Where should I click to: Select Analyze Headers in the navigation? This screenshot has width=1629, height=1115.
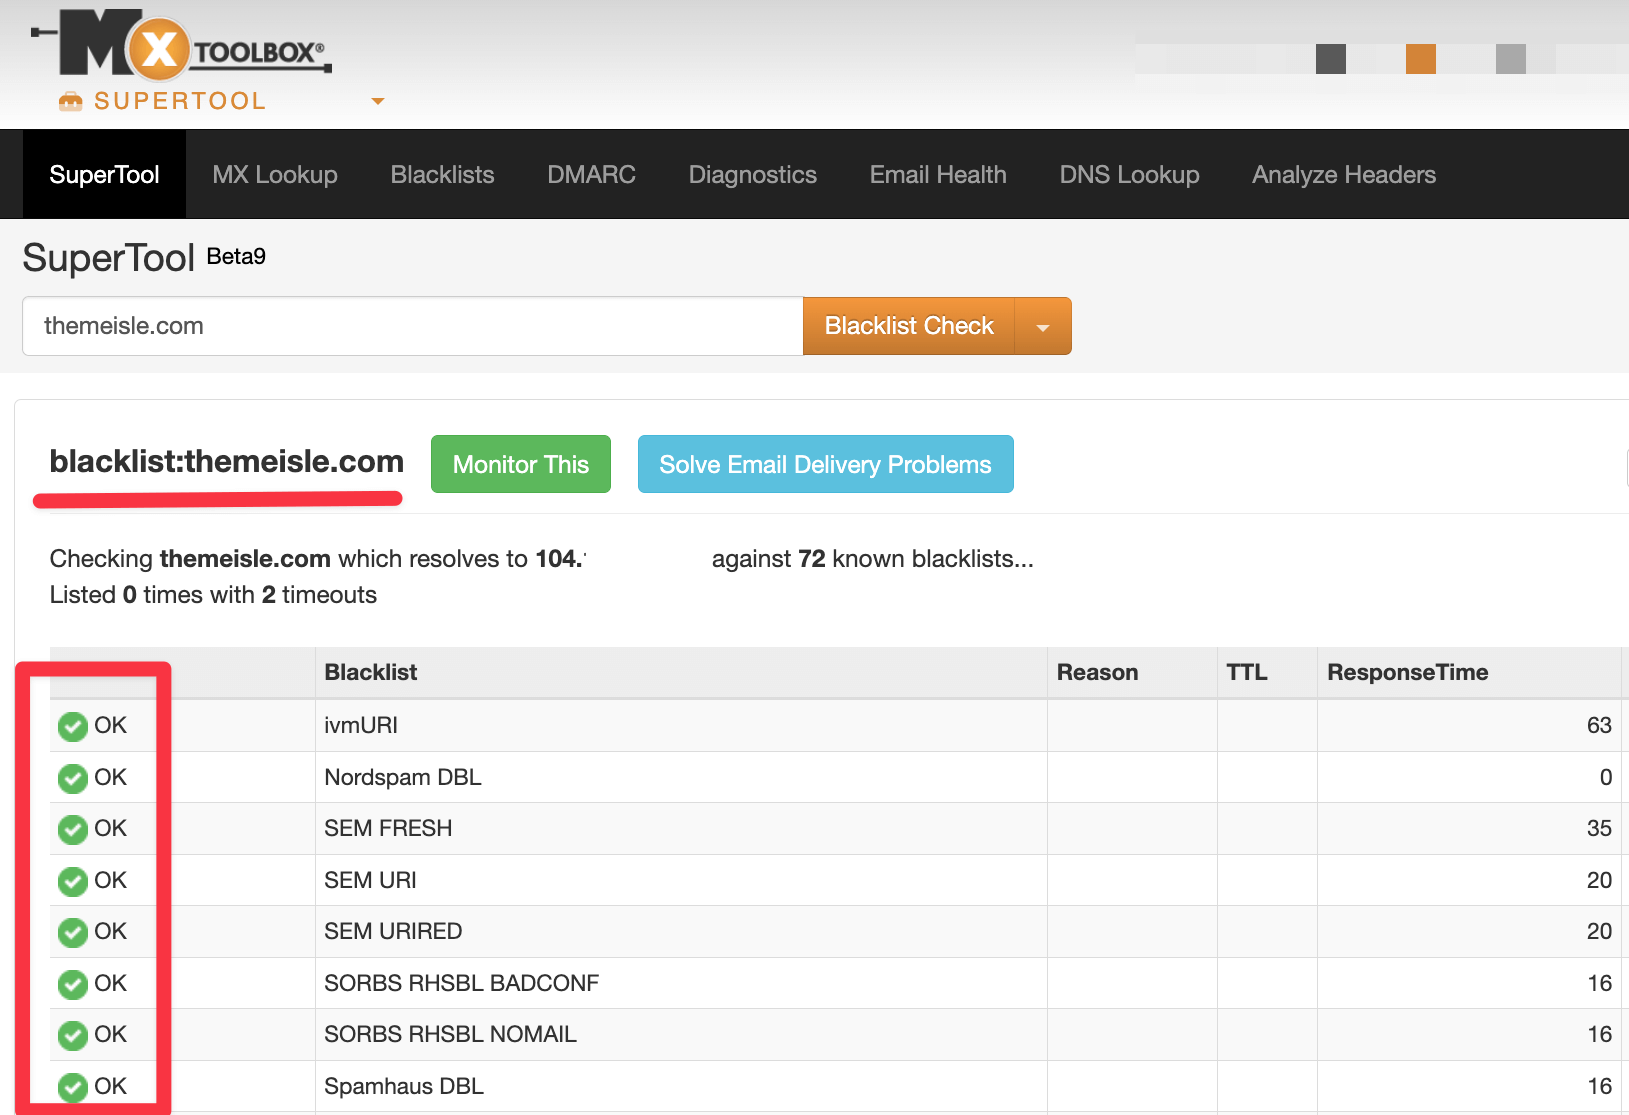[x=1343, y=175]
